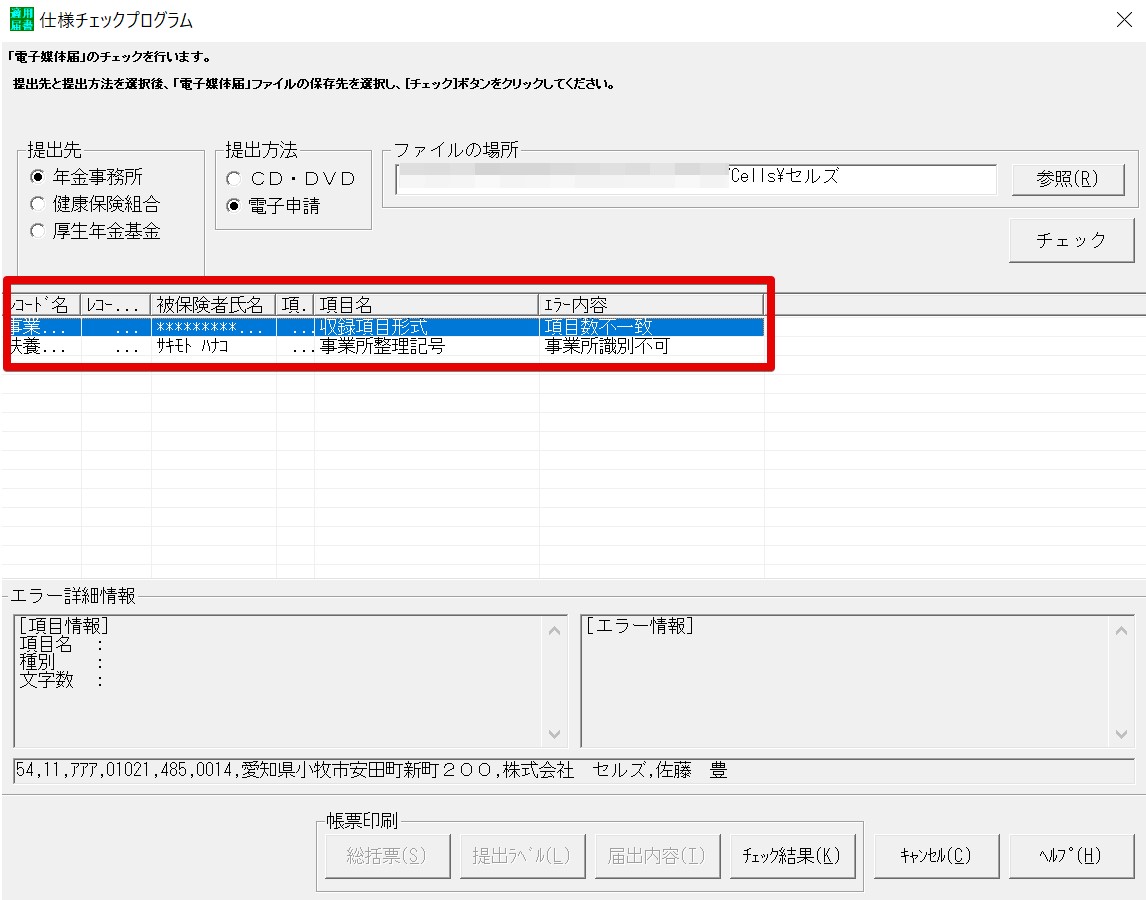Click the 項目情報 panel scrollbar down arrow
Screen dimensions: 1146x900
pos(554,733)
